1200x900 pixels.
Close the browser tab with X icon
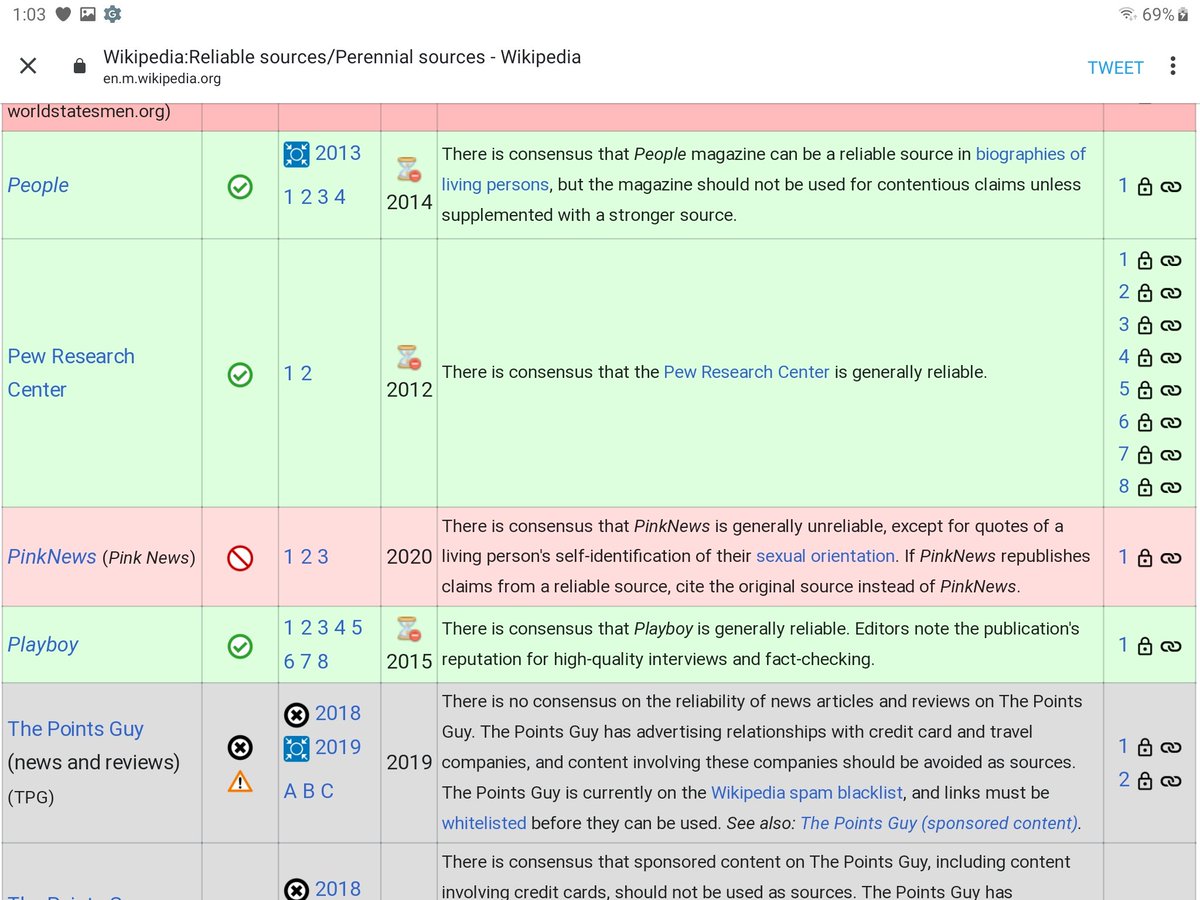pos(28,66)
